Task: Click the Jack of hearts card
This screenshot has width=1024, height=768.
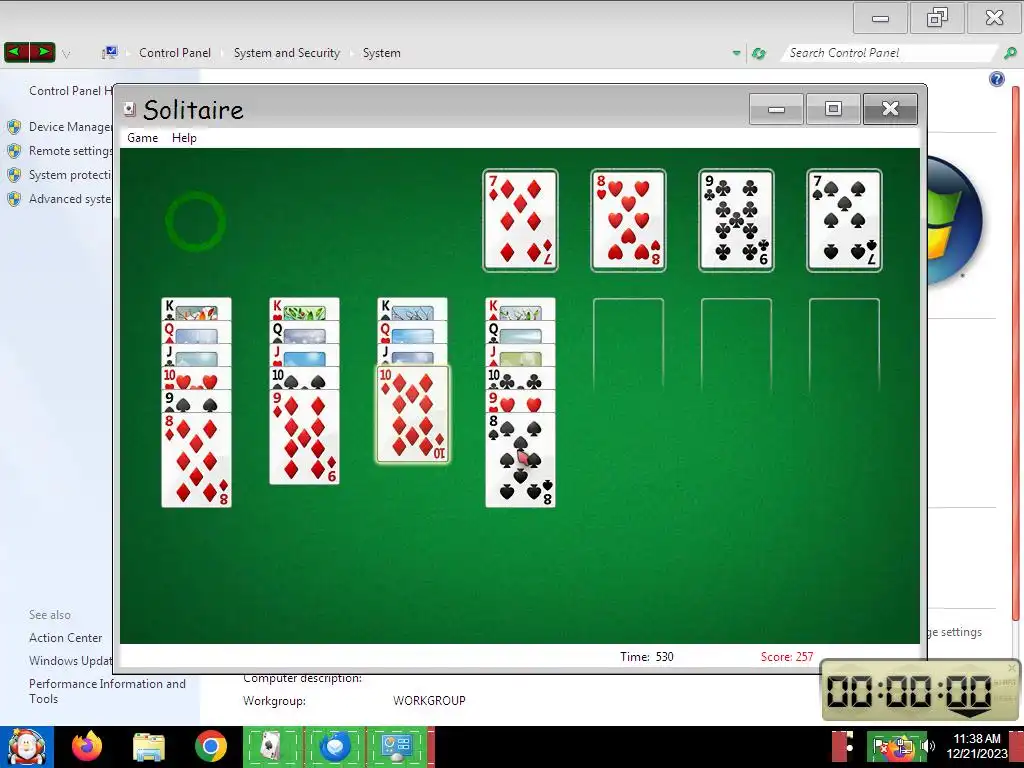Action: 304,355
